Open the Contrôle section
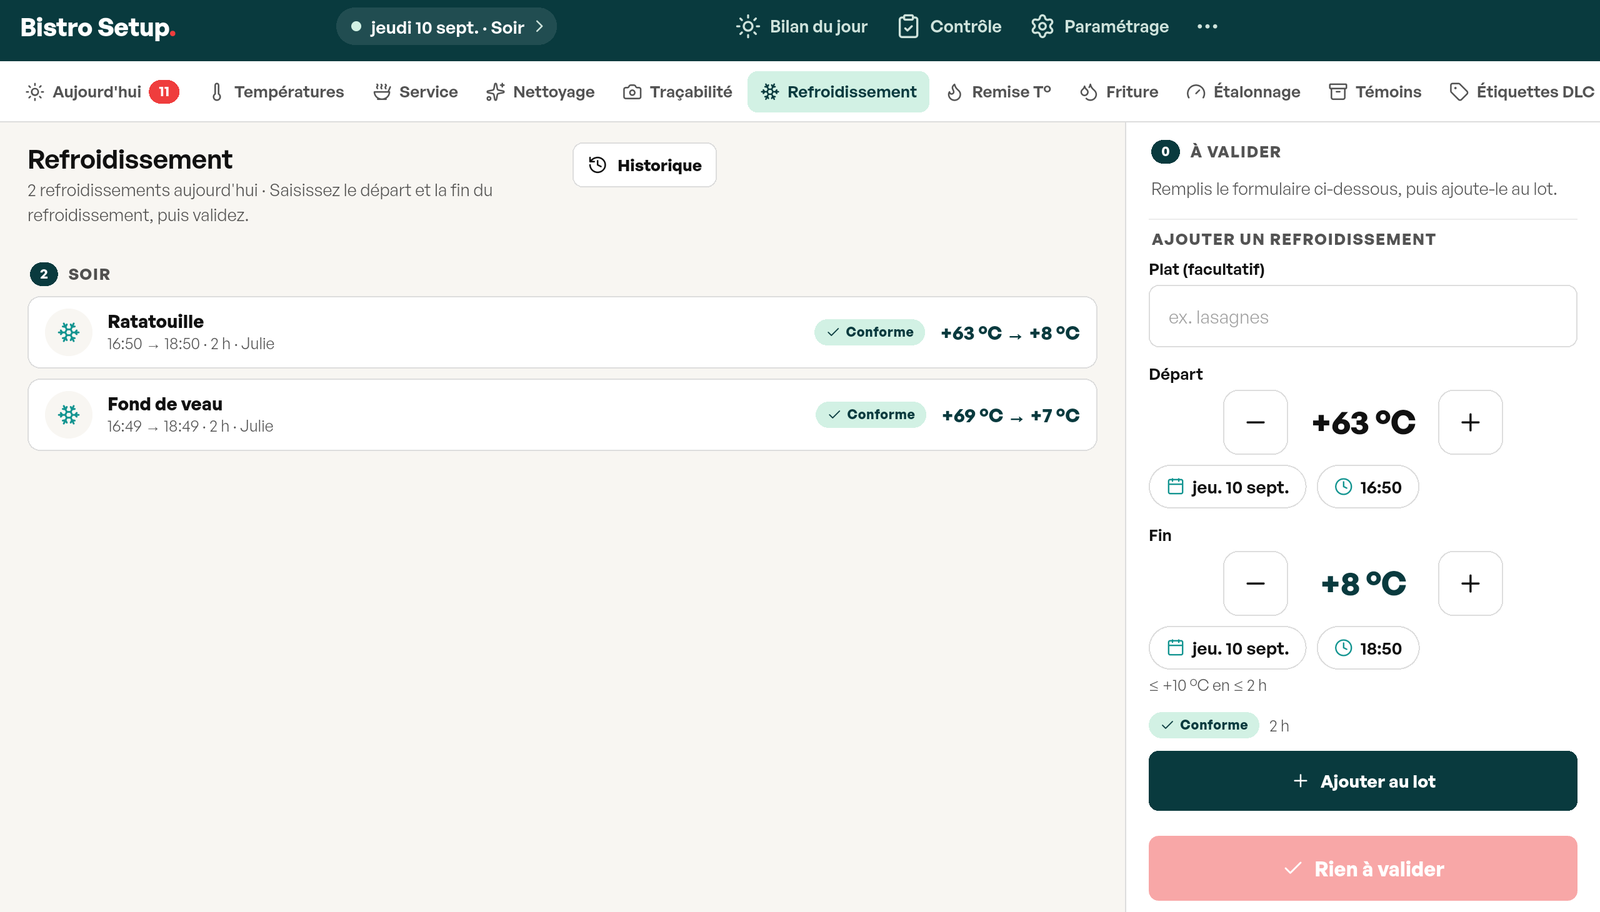 tap(950, 27)
